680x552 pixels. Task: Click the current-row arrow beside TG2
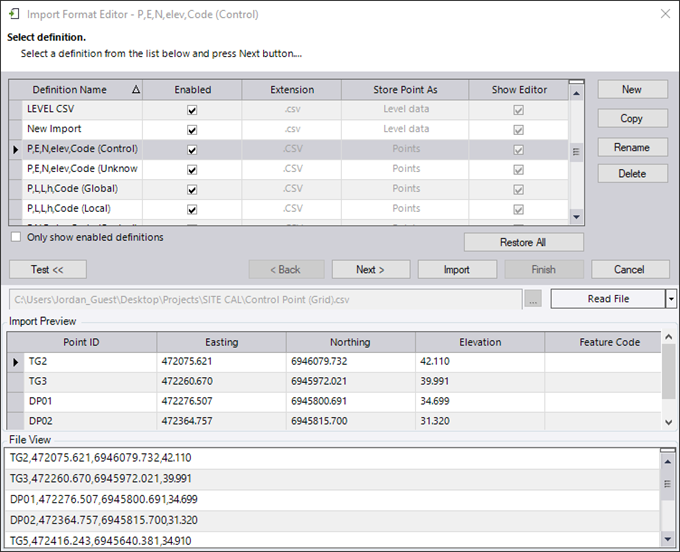point(16,362)
